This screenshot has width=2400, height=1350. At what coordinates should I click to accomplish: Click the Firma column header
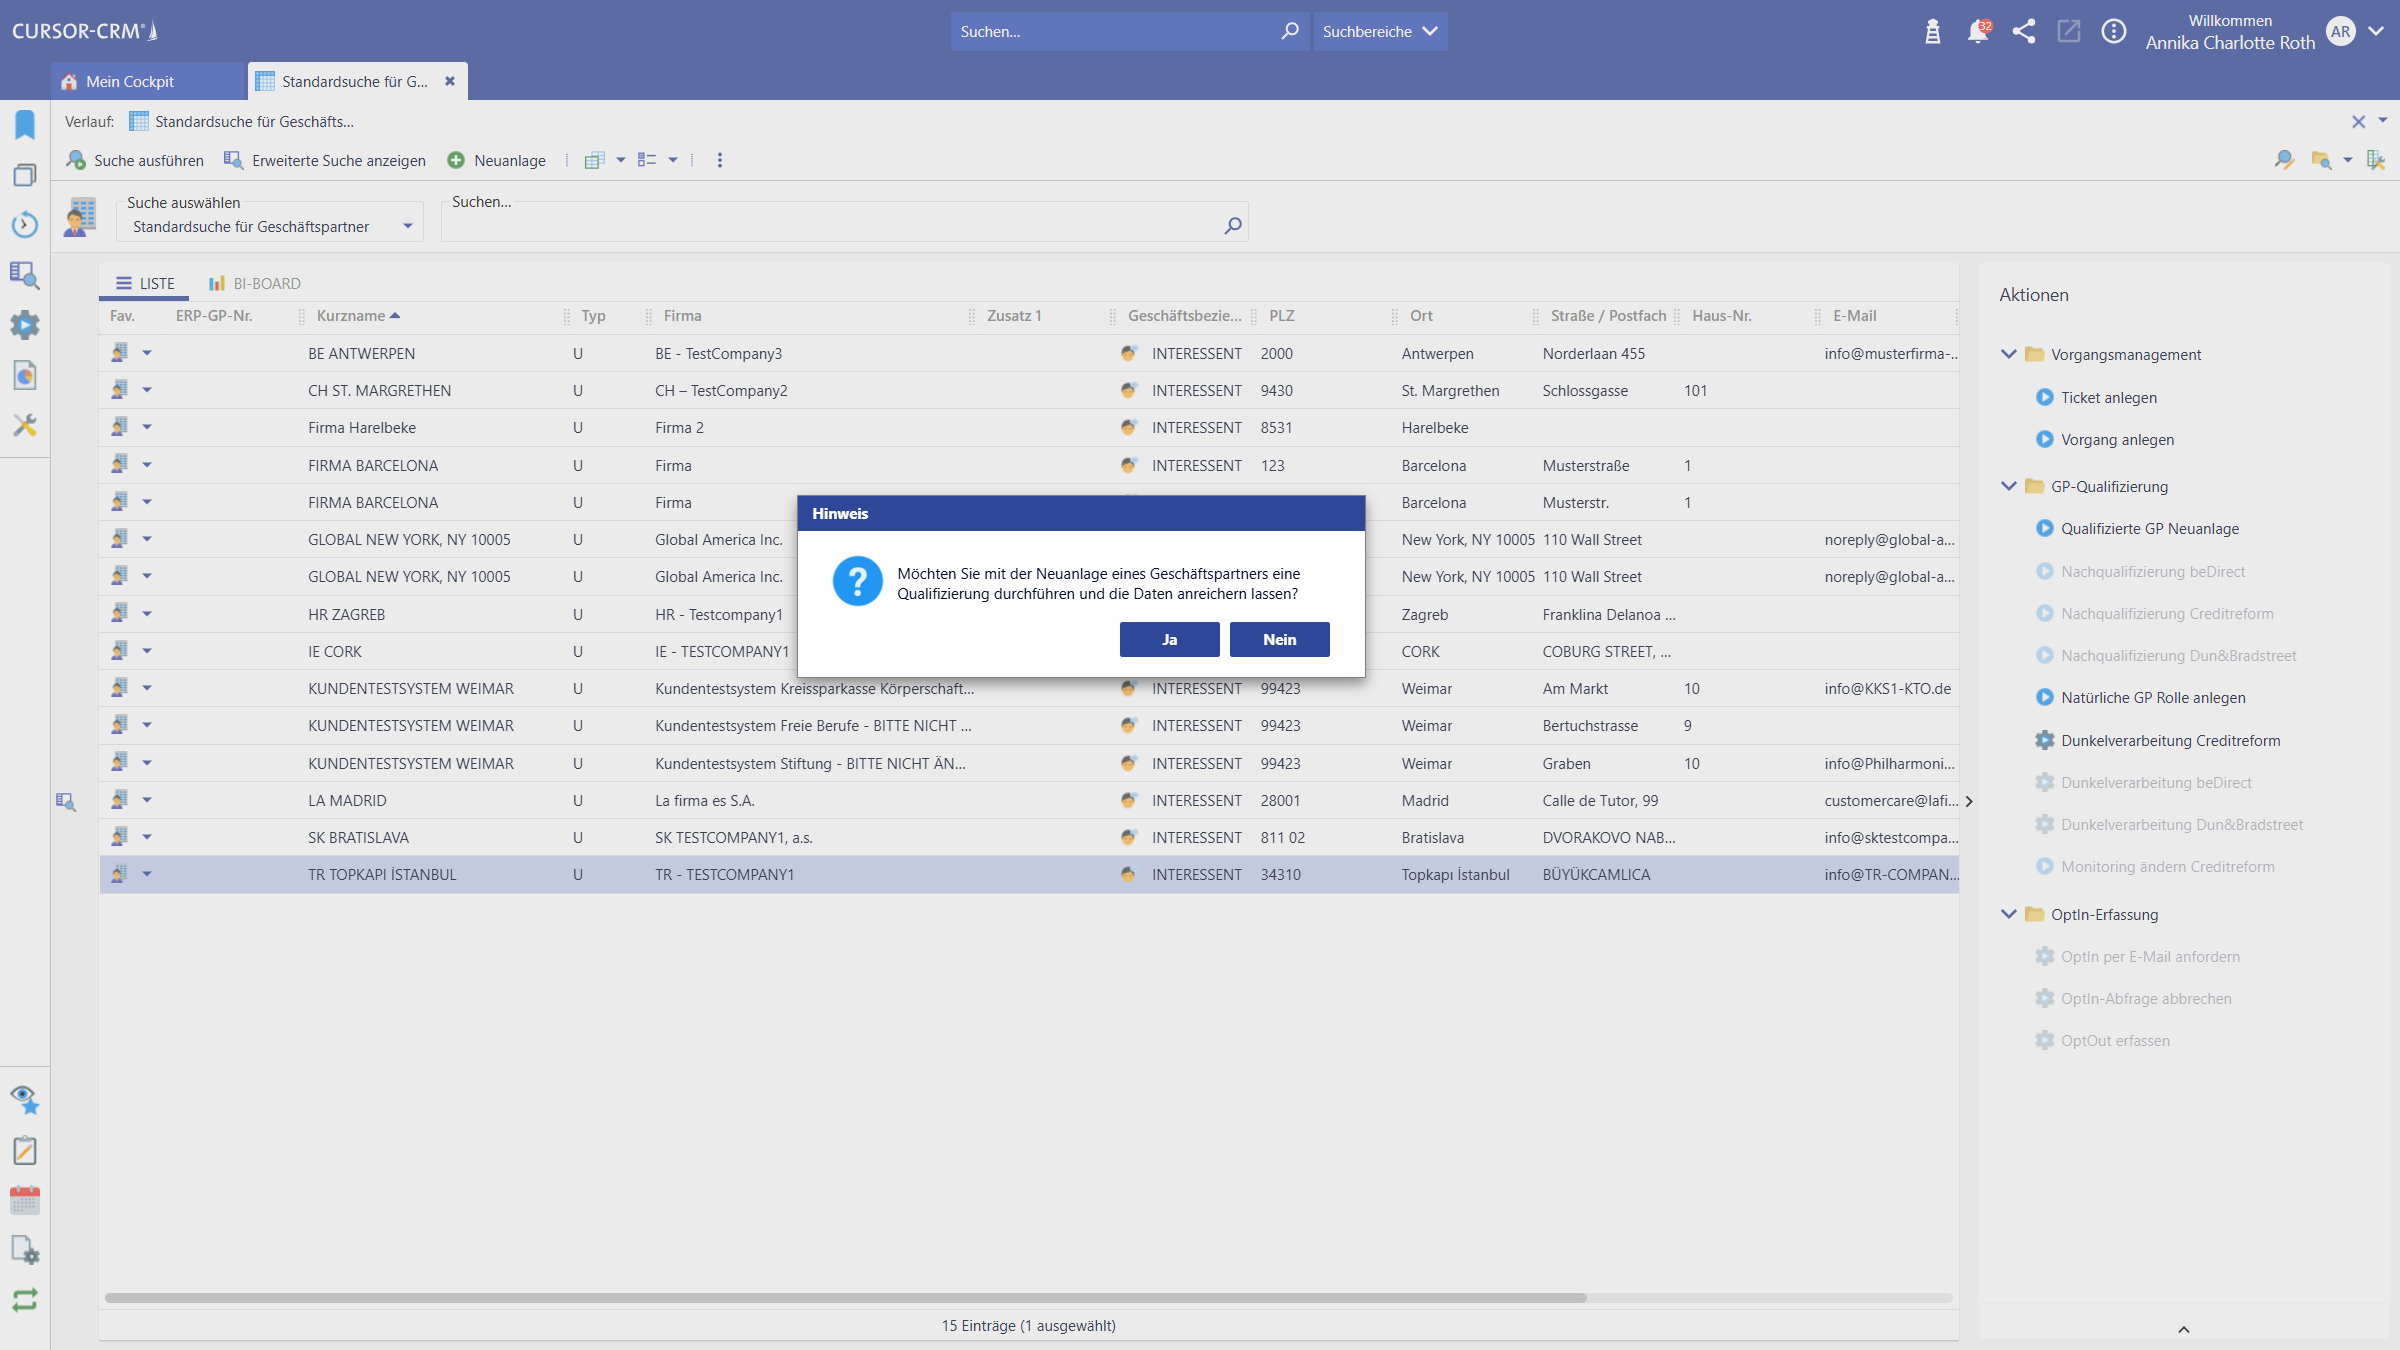click(x=683, y=315)
